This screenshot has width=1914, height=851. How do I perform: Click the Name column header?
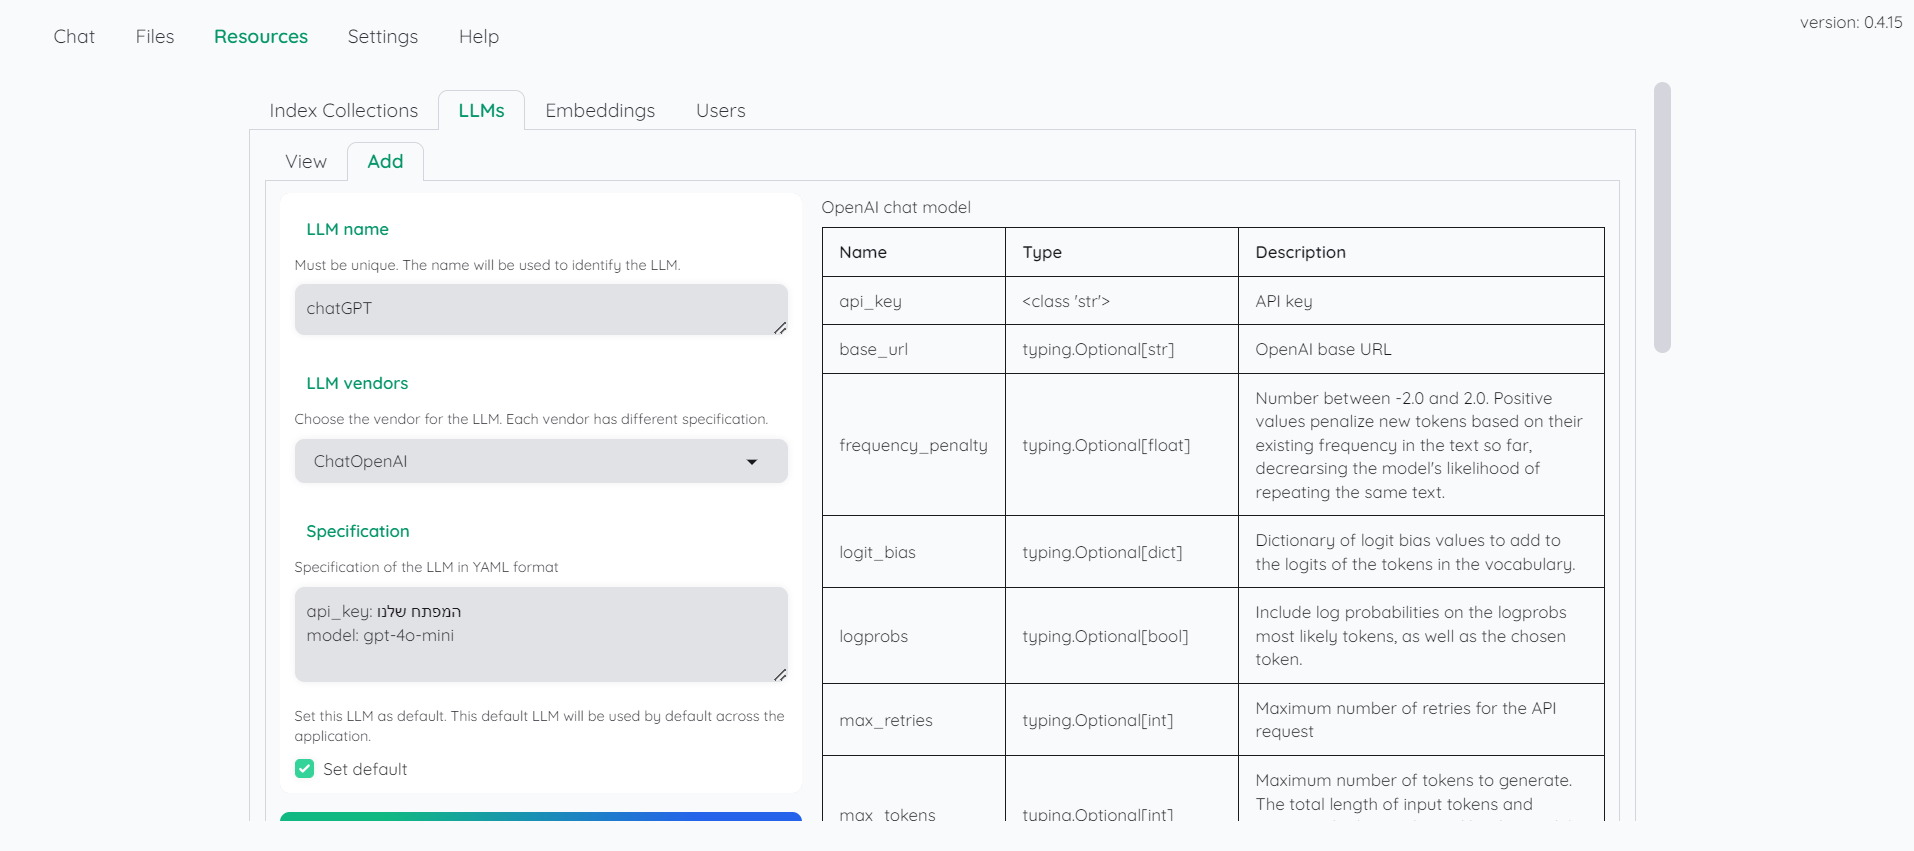(x=914, y=252)
